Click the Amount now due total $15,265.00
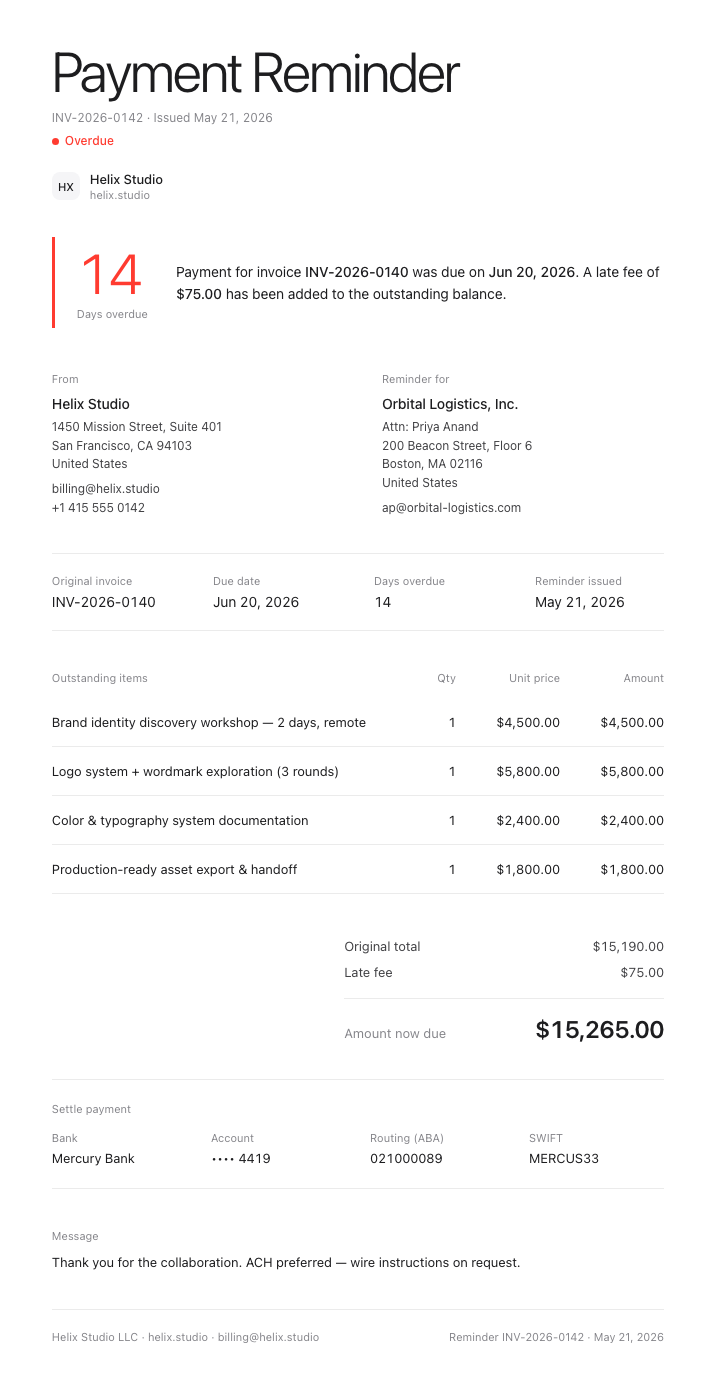Screen dimensions: 716x1395 tap(600, 1030)
